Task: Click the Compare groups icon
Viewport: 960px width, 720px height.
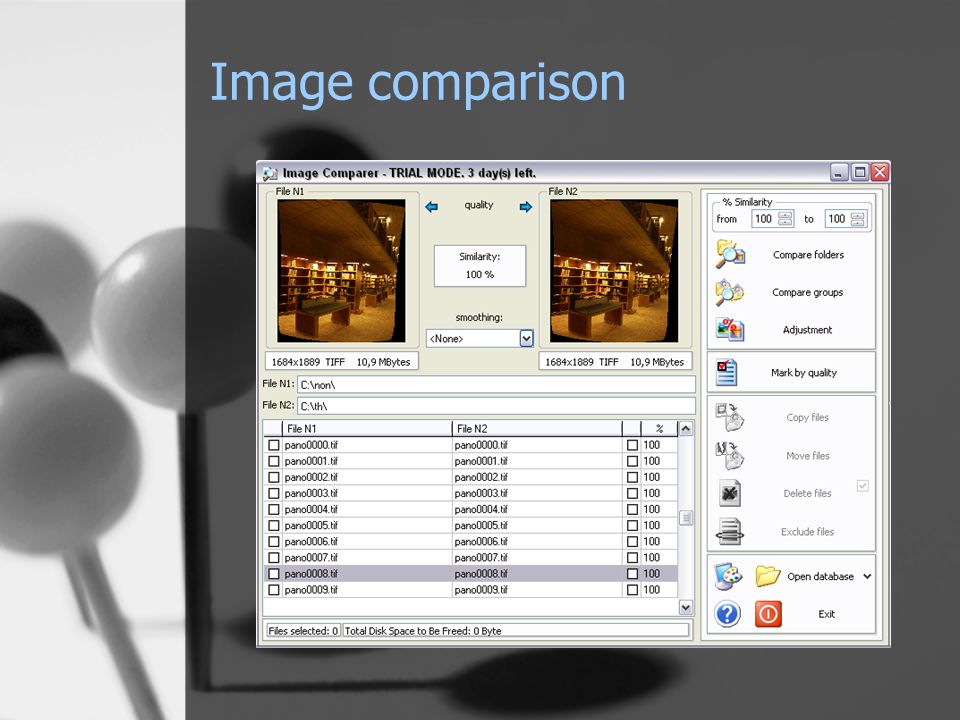Action: 730,292
